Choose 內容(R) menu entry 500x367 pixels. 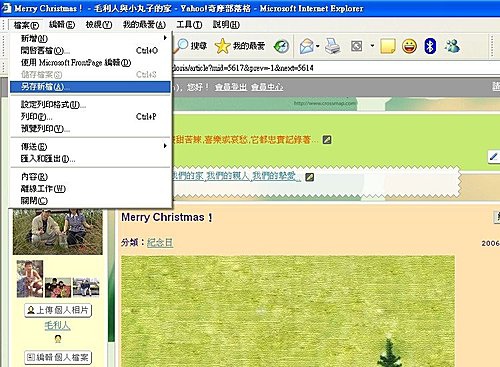pyautogui.click(x=90, y=176)
